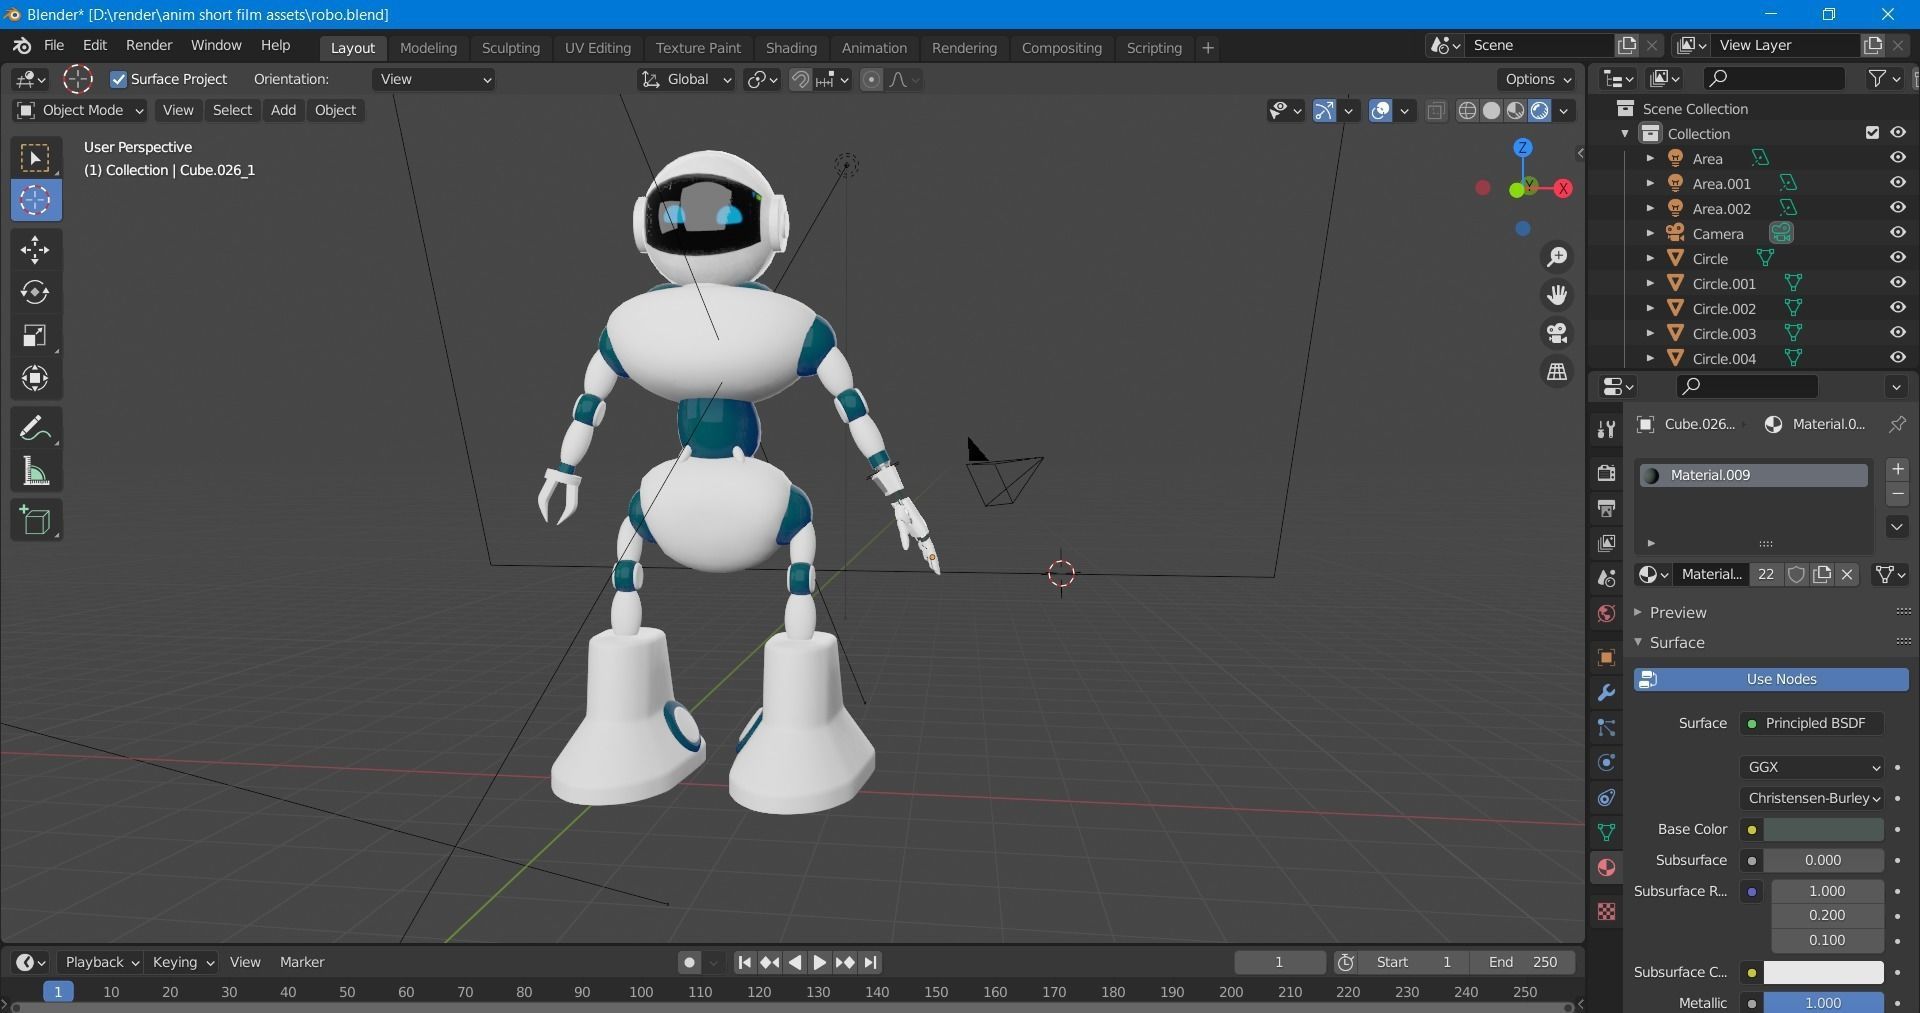
Task: Open the World properties tab
Action: pyautogui.click(x=1606, y=613)
